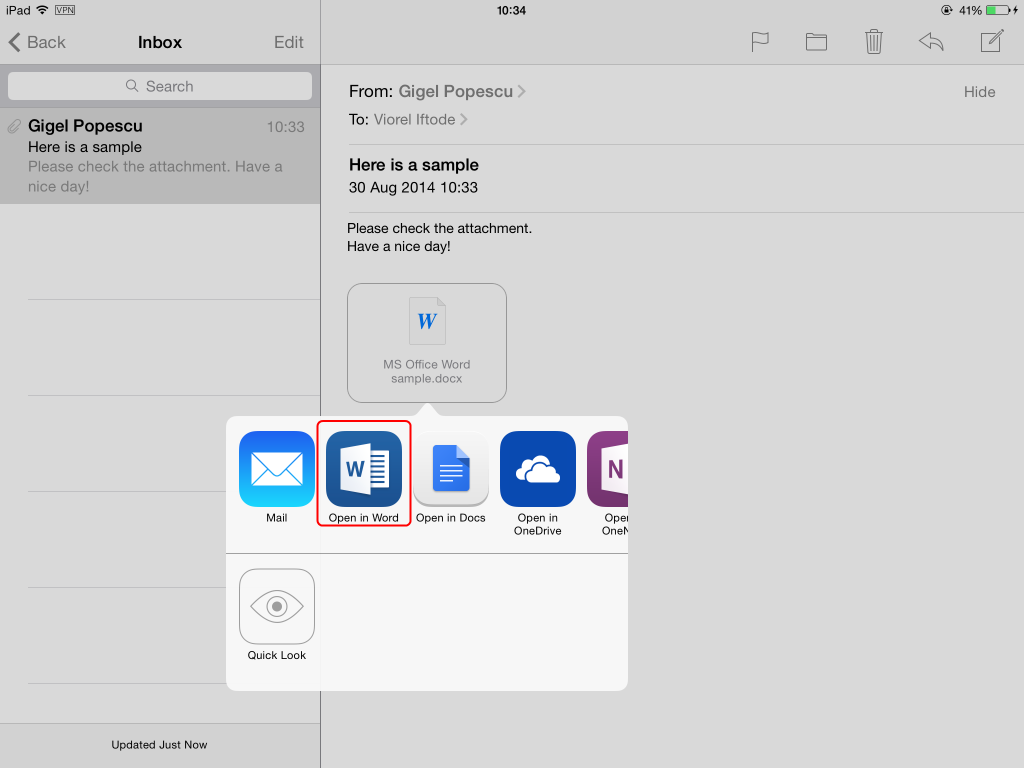Tap the subject Here is a sample
The height and width of the screenshot is (768, 1024).
413,165
